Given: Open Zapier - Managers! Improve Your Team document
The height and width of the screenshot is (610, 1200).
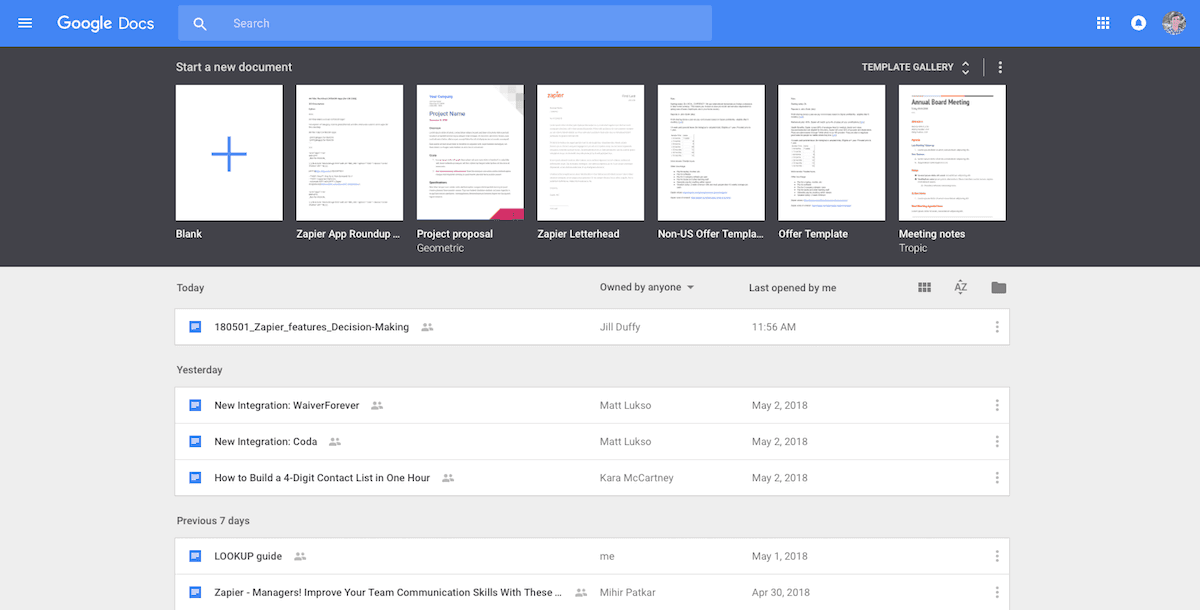Looking at the screenshot, I should [x=388, y=592].
